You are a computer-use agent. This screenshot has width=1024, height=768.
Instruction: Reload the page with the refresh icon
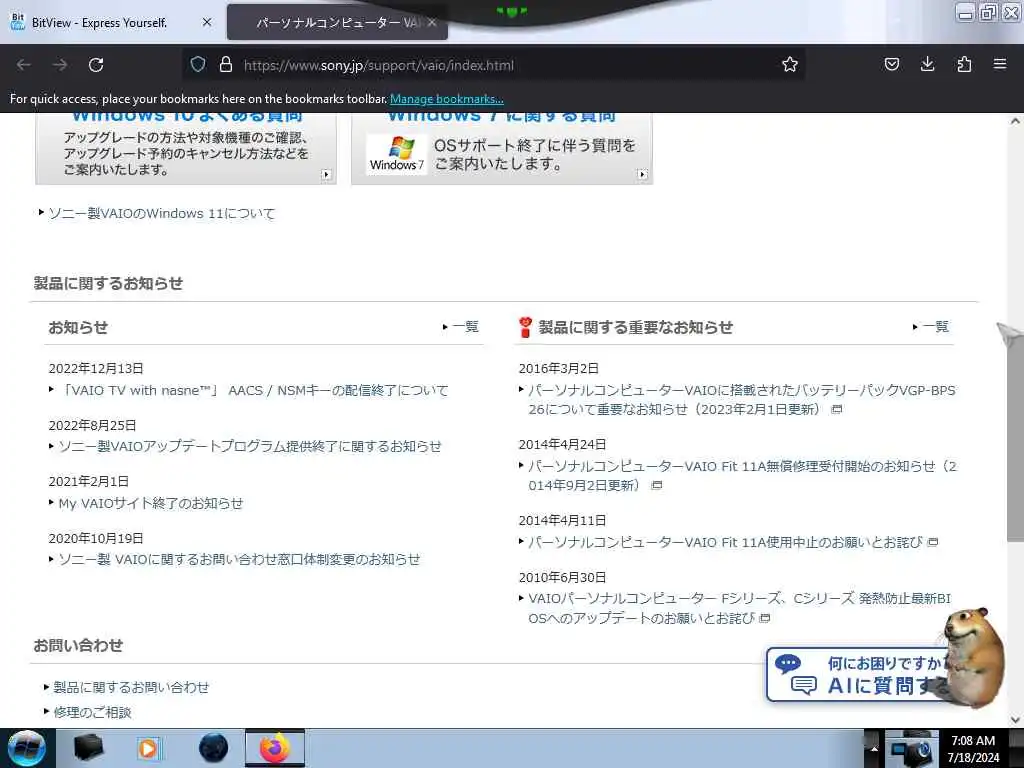(96, 65)
